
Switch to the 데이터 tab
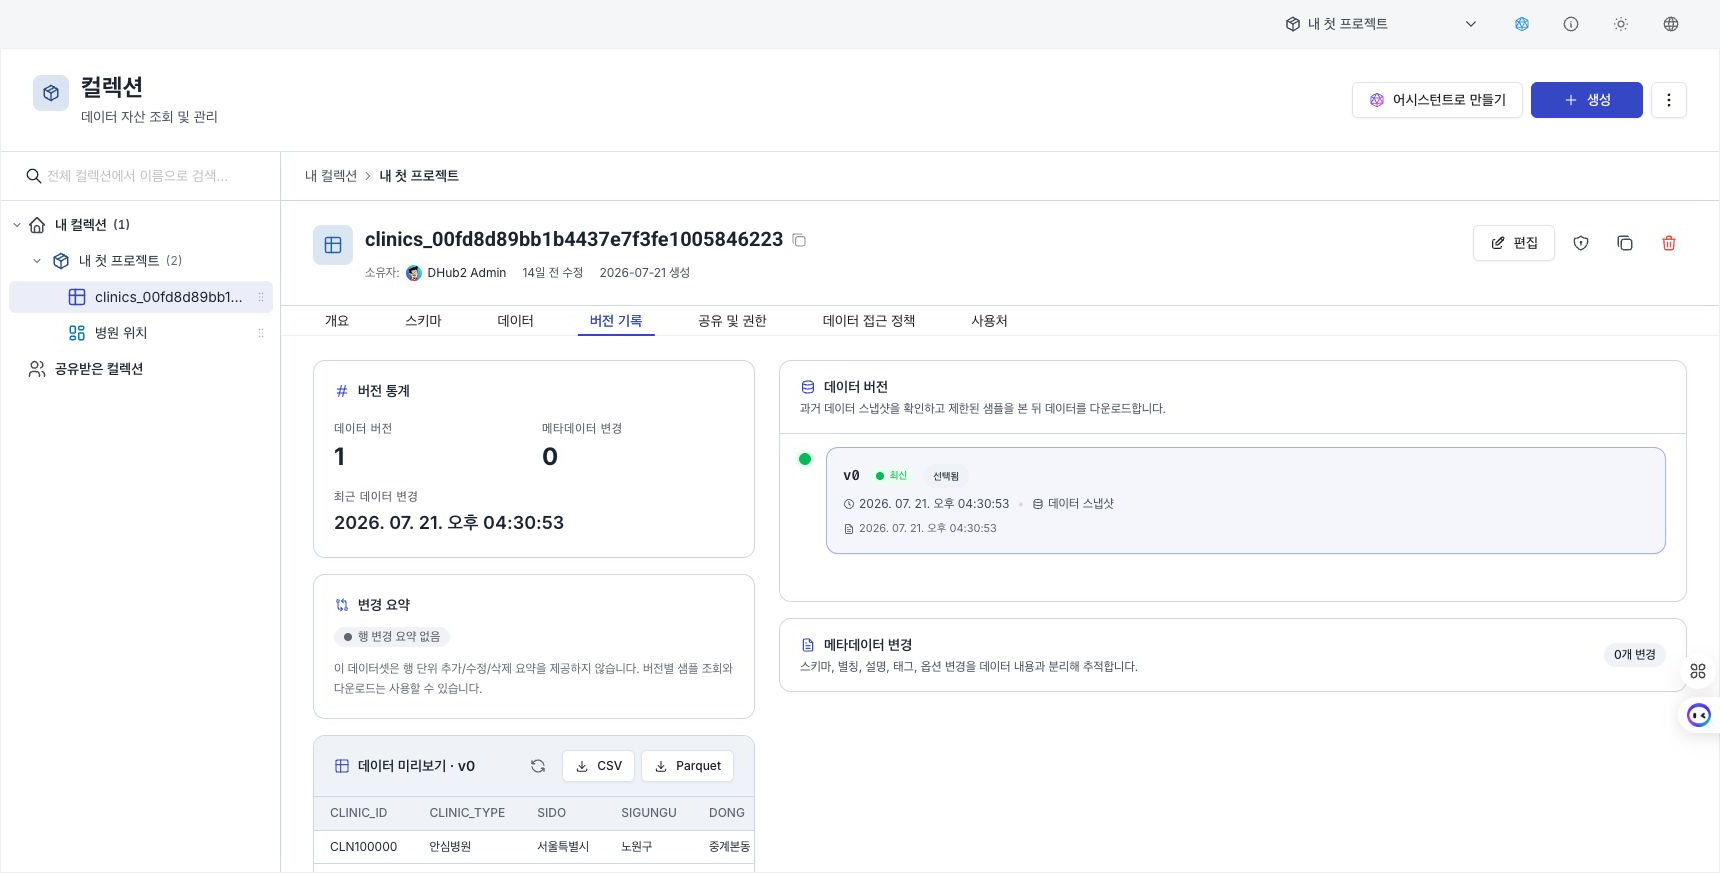(515, 321)
